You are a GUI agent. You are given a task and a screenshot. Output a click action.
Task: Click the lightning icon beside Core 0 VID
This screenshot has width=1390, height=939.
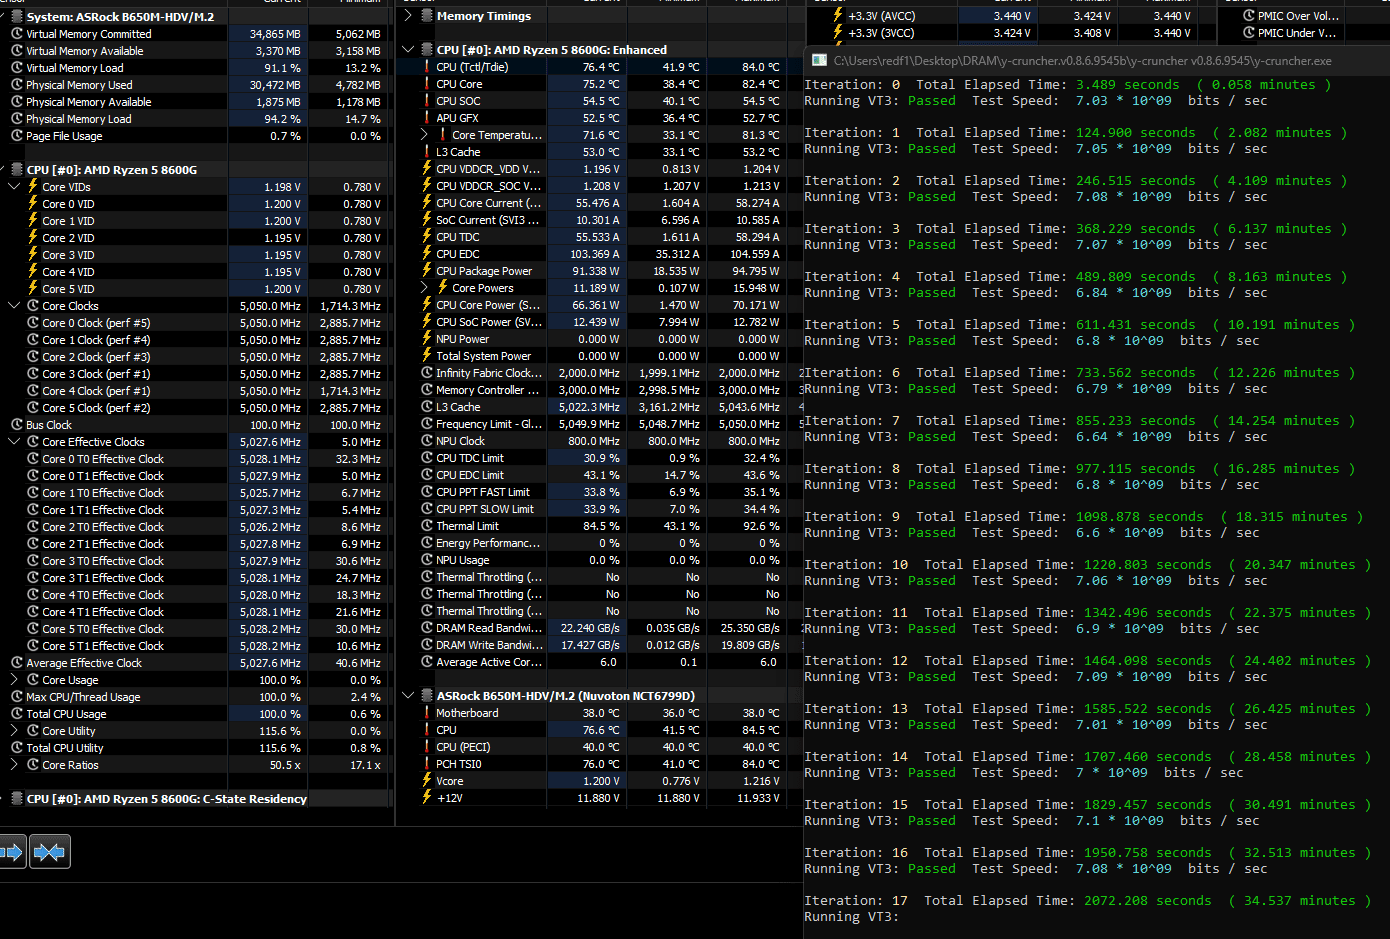click(33, 204)
